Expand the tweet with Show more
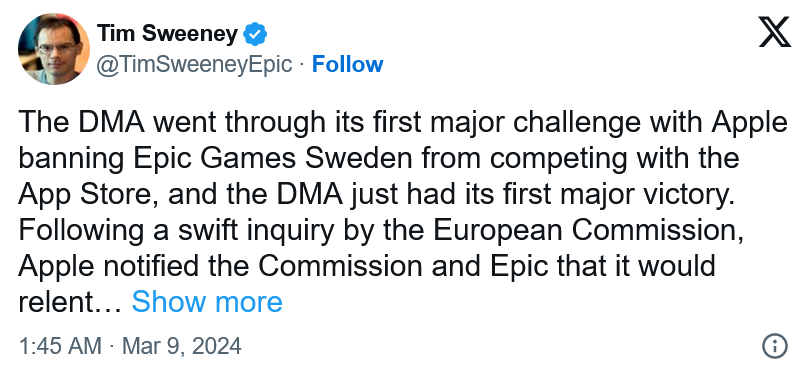Screen dimensions: 807x371 [x=207, y=302]
